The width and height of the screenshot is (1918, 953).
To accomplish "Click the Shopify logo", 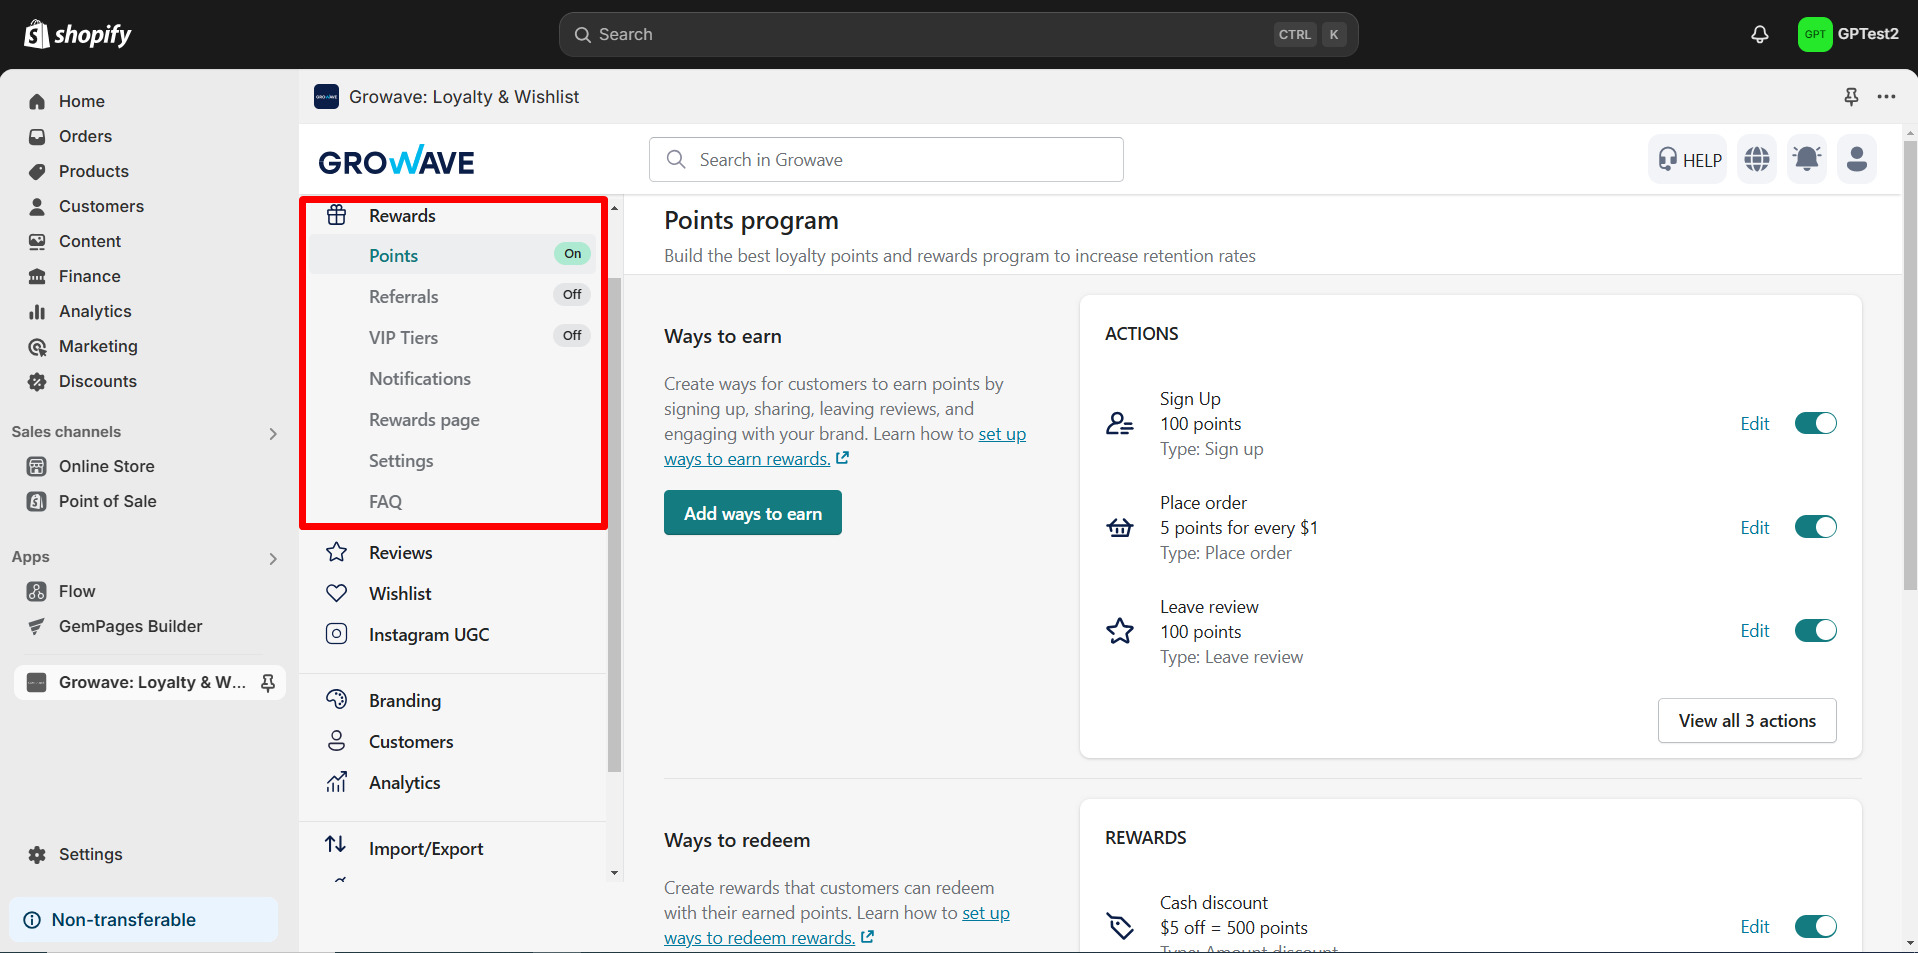I will 78,35.
